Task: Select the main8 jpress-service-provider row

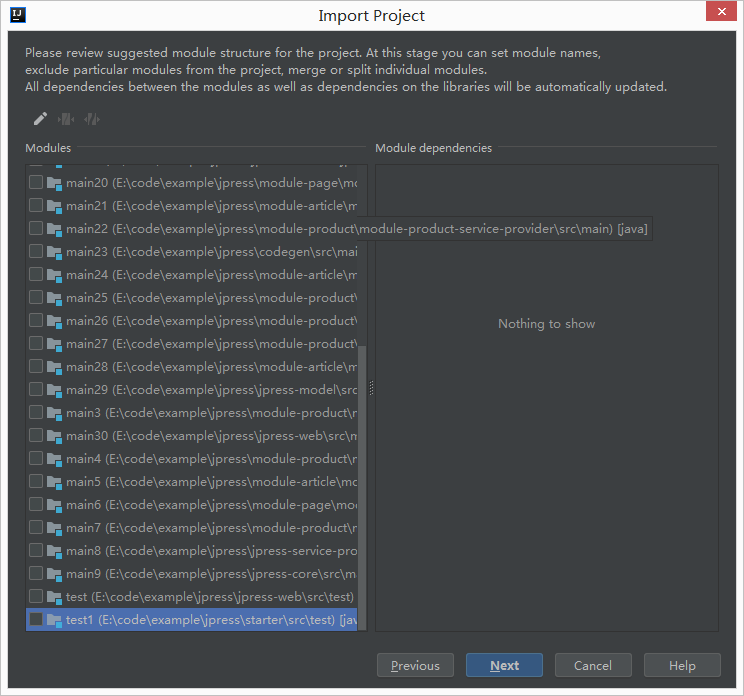Action: coord(210,551)
